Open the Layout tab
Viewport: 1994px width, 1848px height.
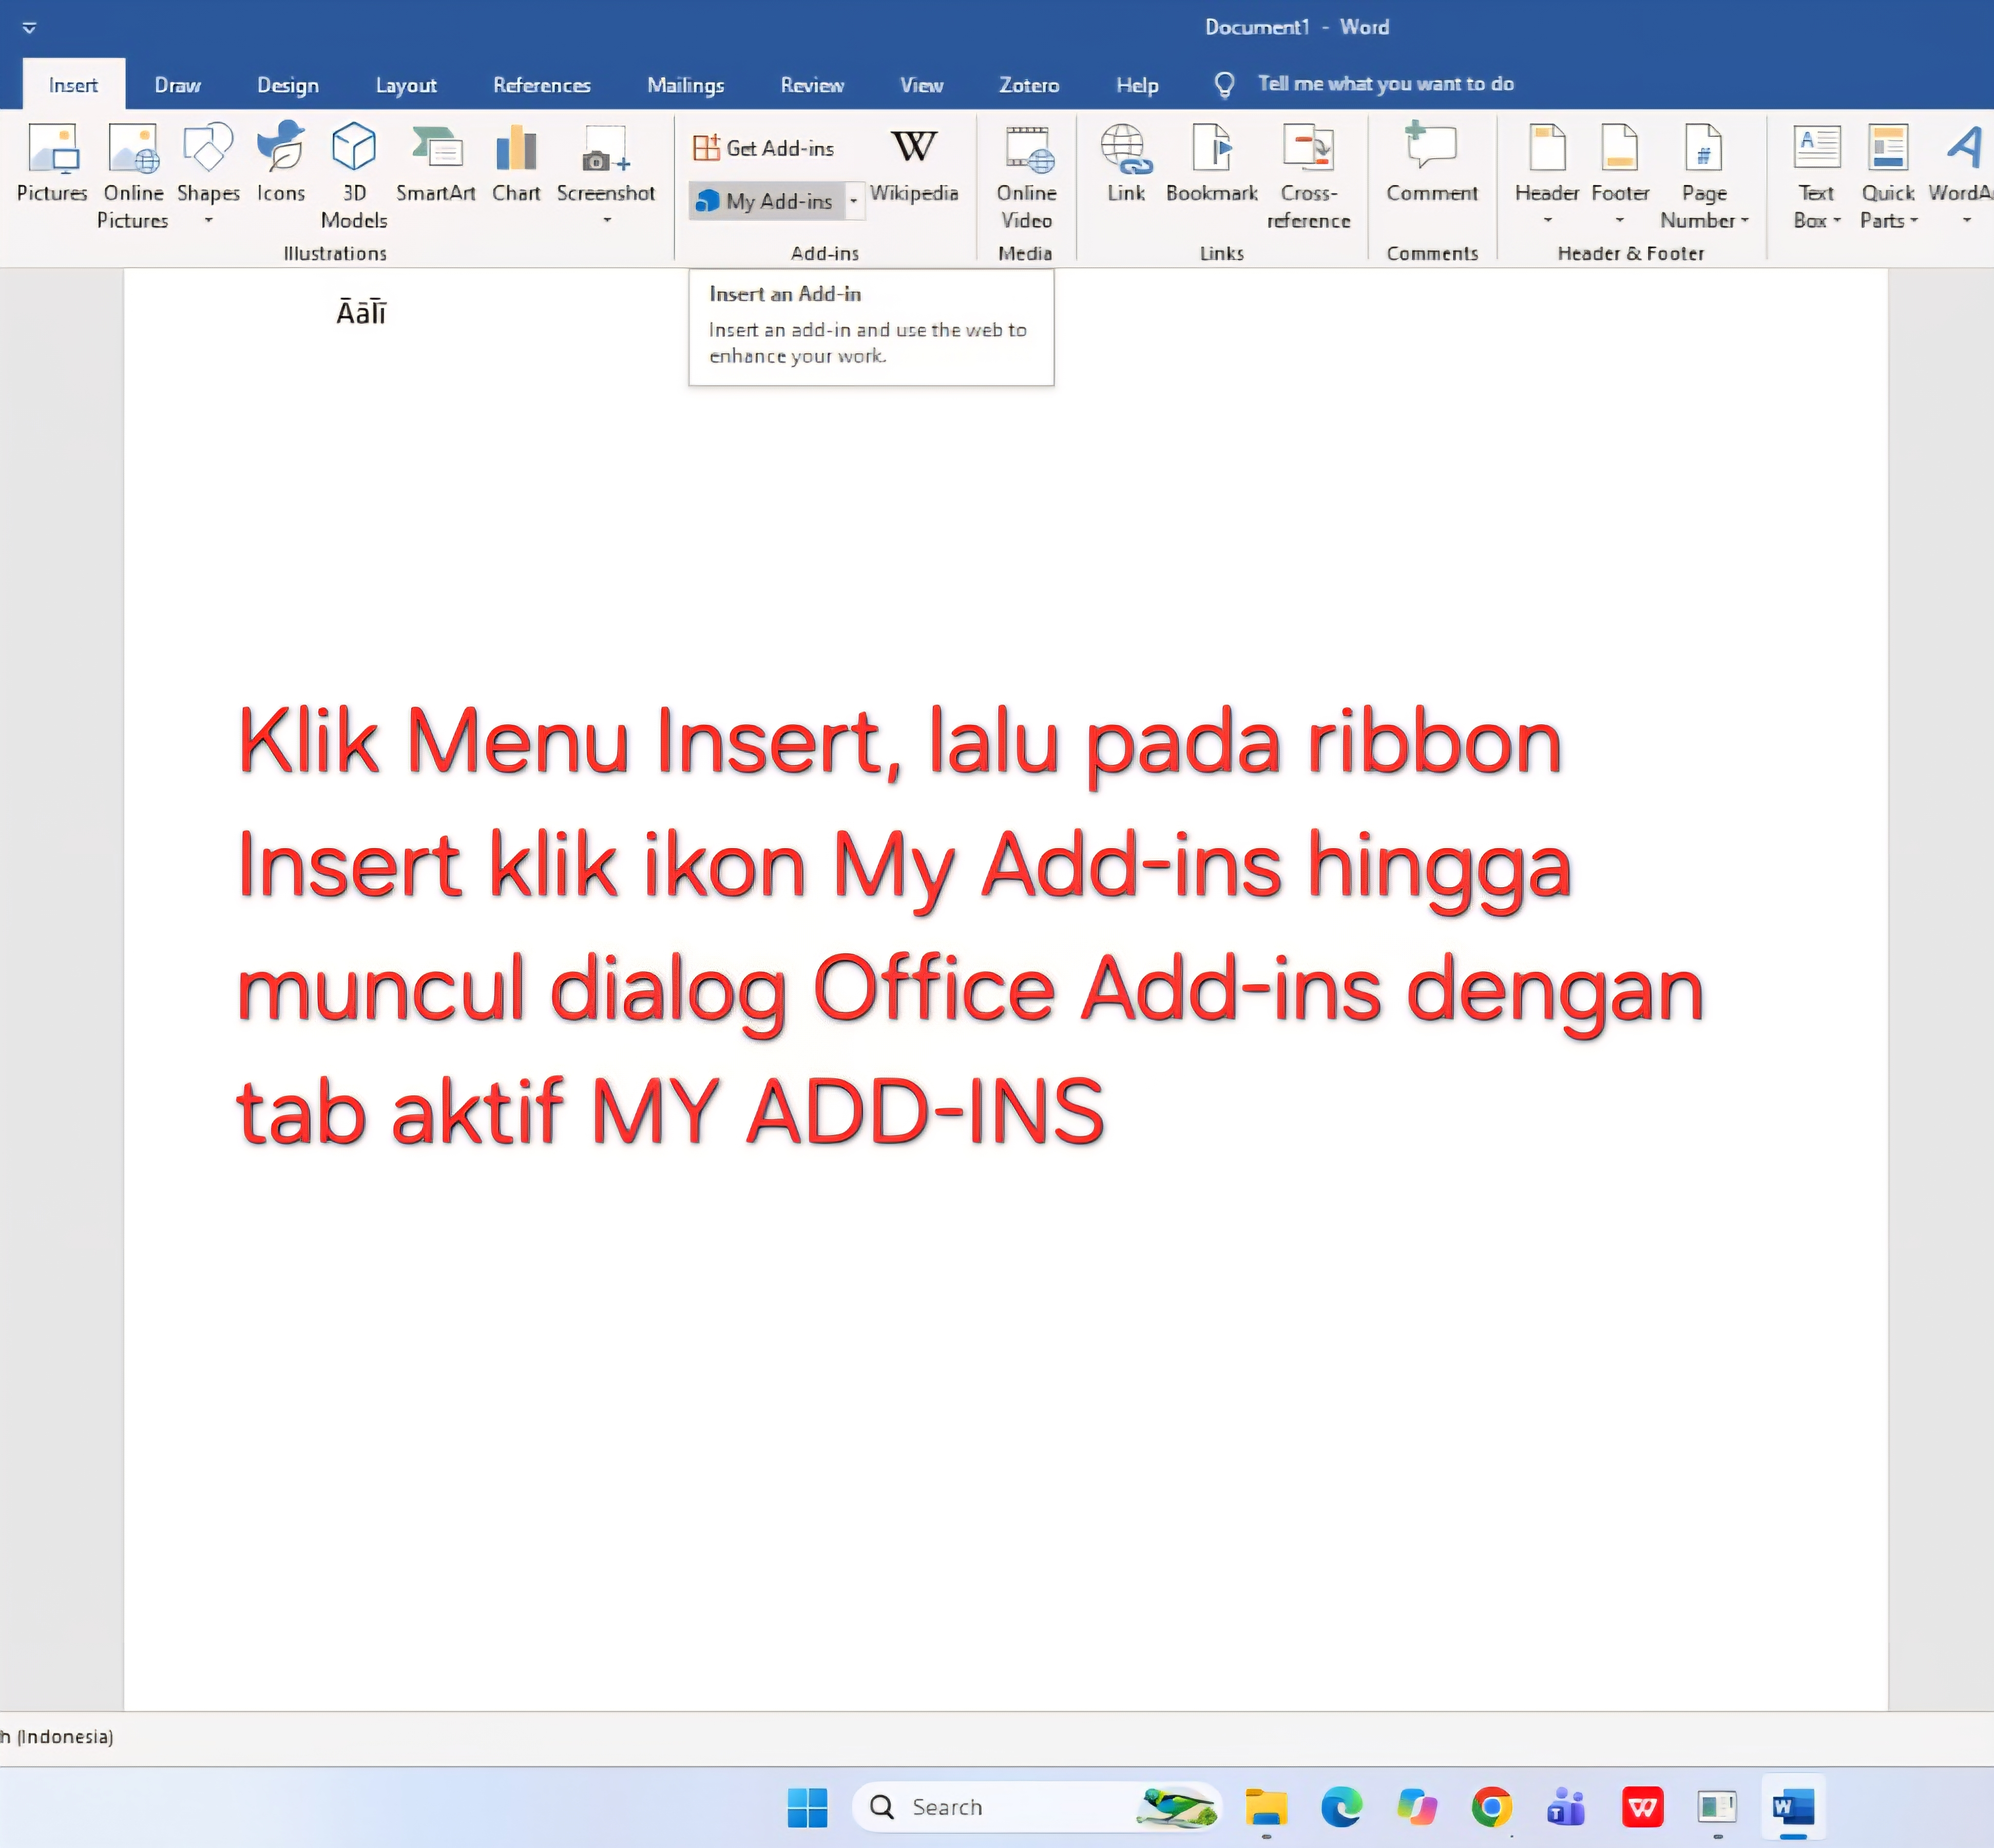click(406, 85)
